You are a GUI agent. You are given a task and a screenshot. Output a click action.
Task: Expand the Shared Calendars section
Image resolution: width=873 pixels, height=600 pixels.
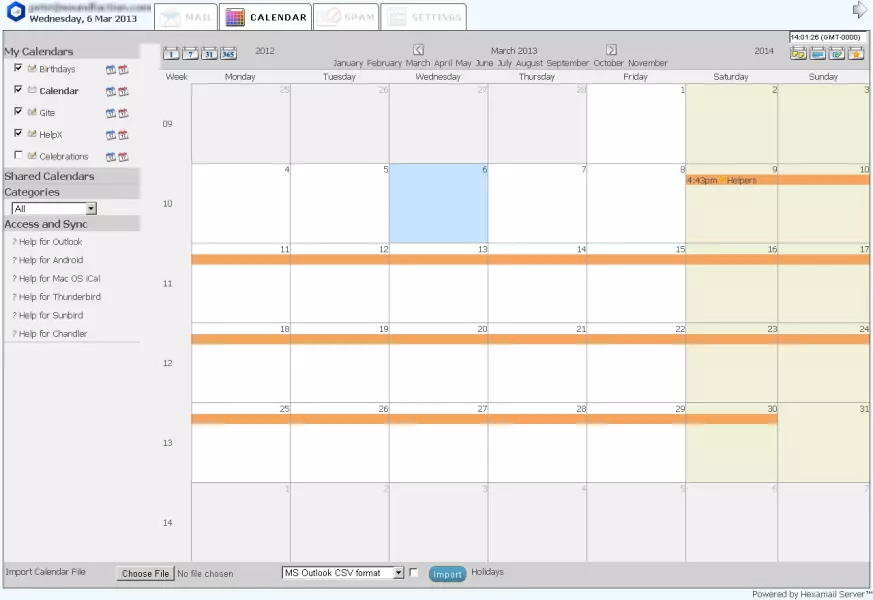pos(49,176)
